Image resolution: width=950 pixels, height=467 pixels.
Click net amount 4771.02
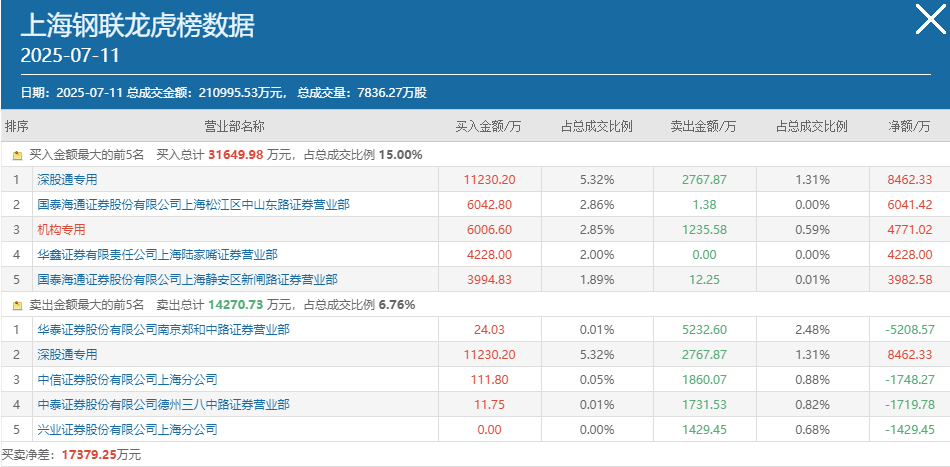tap(909, 230)
